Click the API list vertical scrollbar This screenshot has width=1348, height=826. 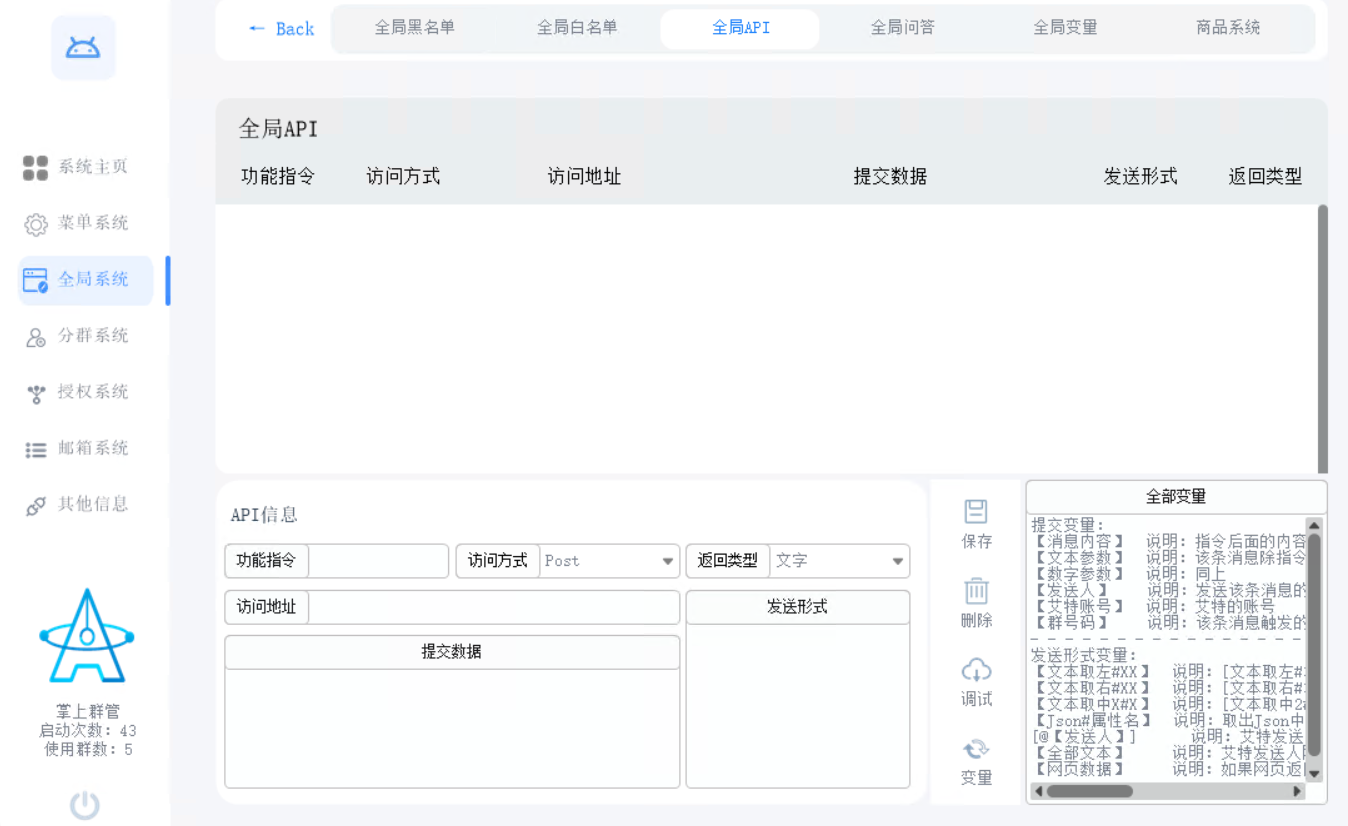[1323, 339]
